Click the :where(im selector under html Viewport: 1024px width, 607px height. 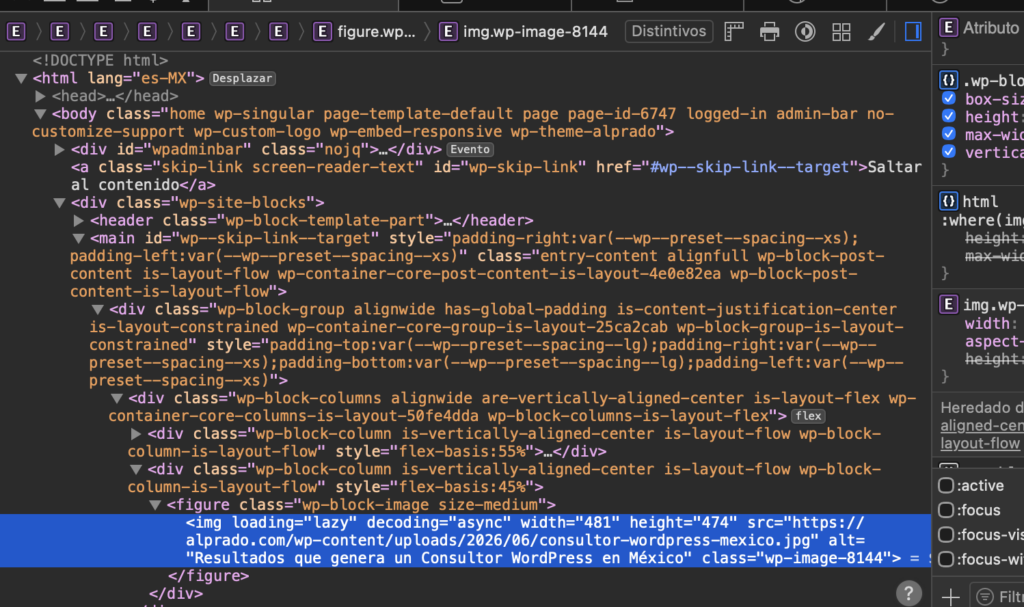point(982,220)
